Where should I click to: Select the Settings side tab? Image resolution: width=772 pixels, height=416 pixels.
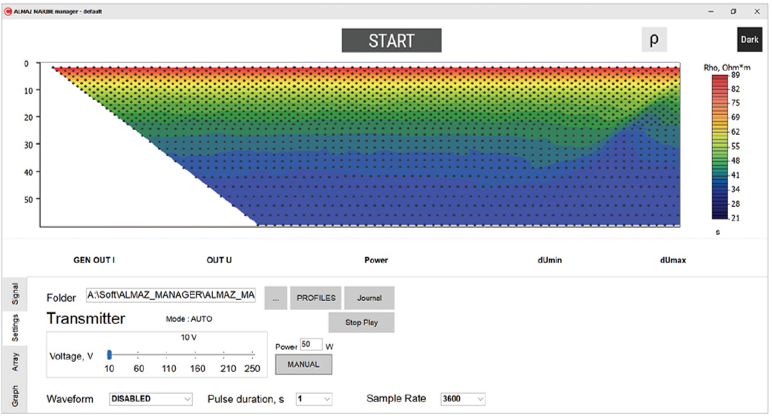[x=15, y=327]
